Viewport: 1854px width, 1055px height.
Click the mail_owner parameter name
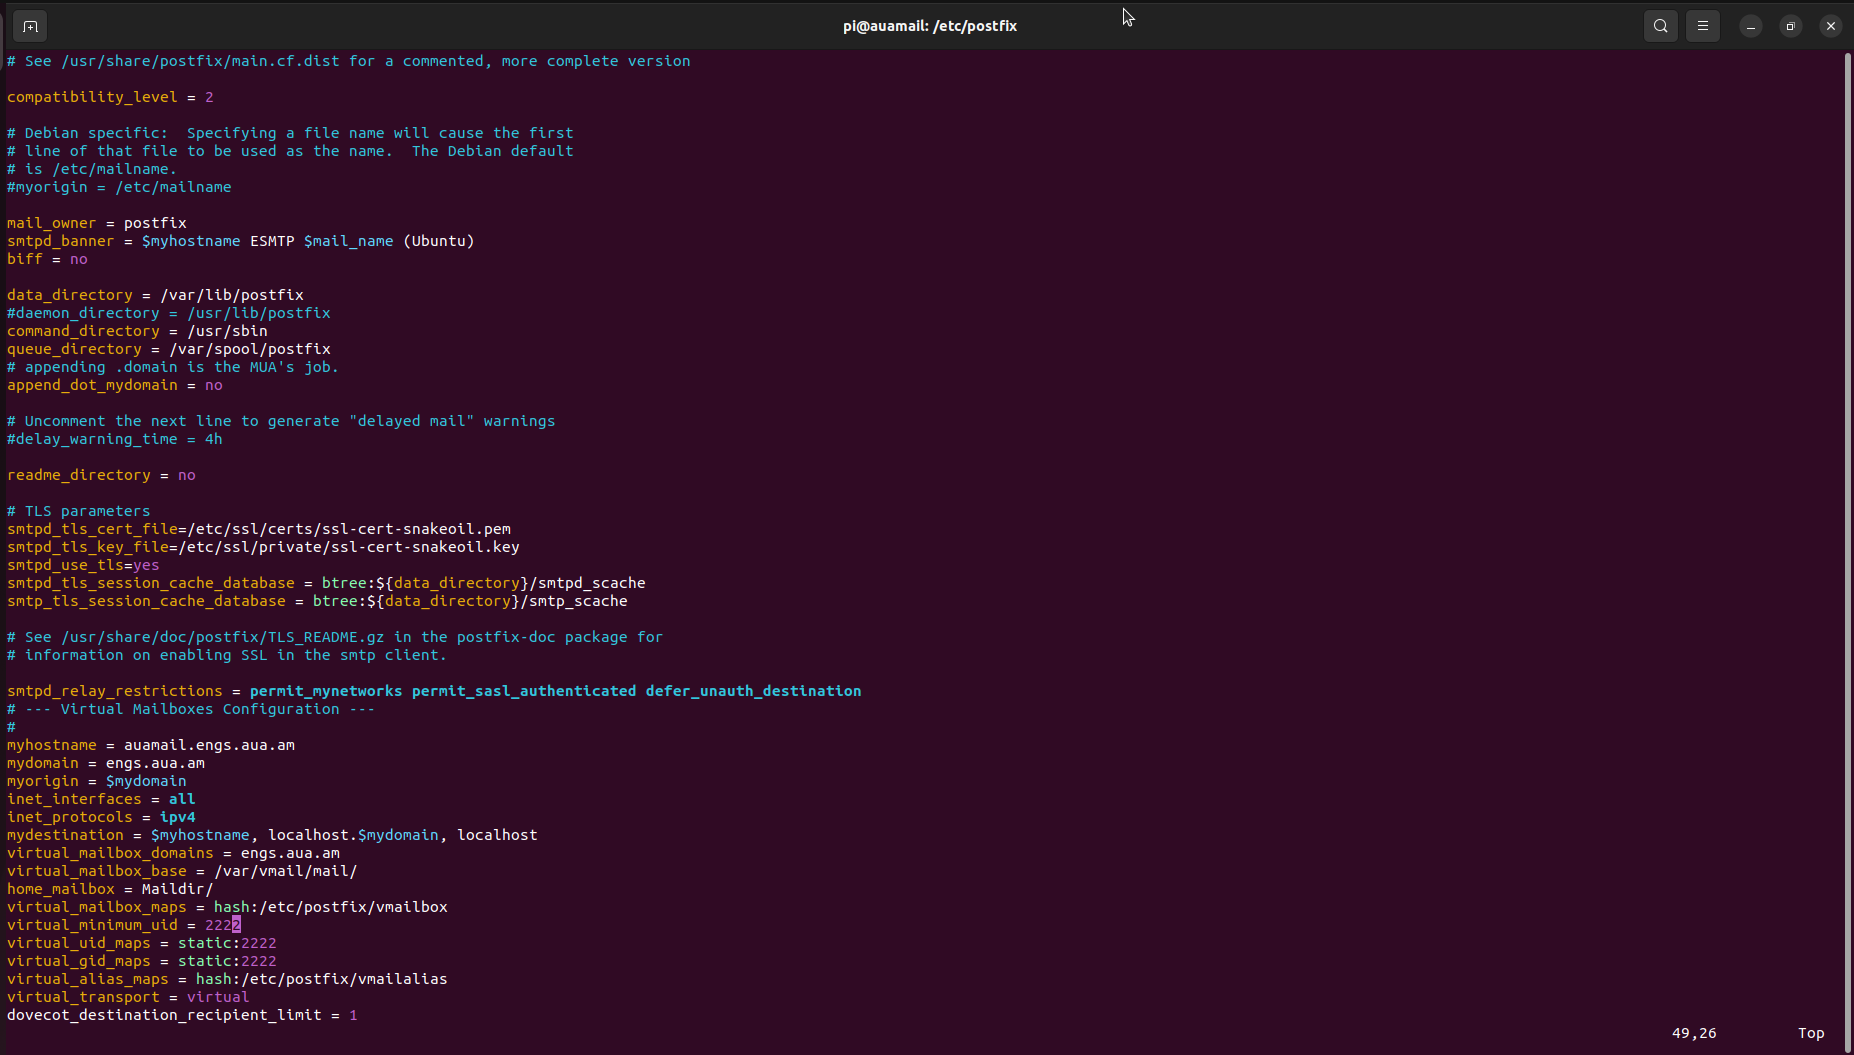[51, 223]
